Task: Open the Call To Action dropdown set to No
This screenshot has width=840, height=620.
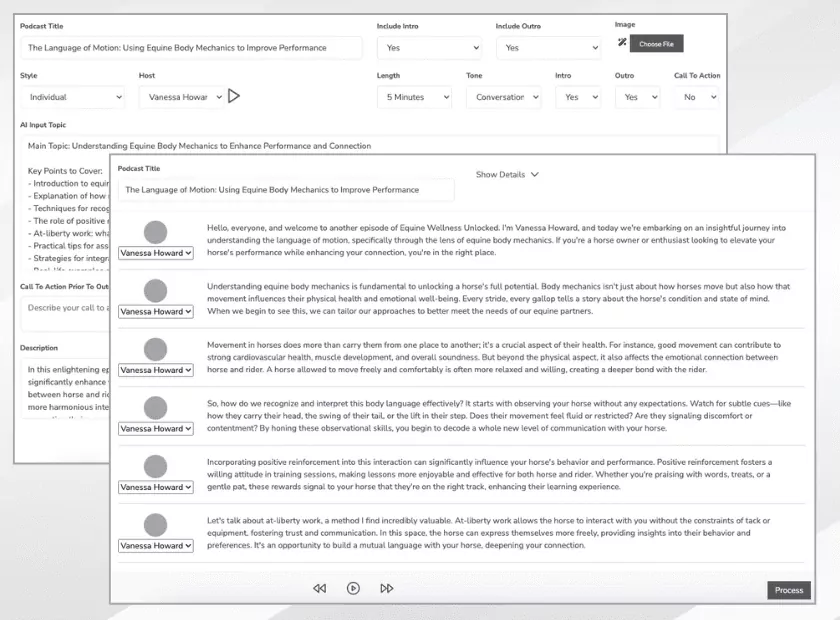Action: [697, 97]
